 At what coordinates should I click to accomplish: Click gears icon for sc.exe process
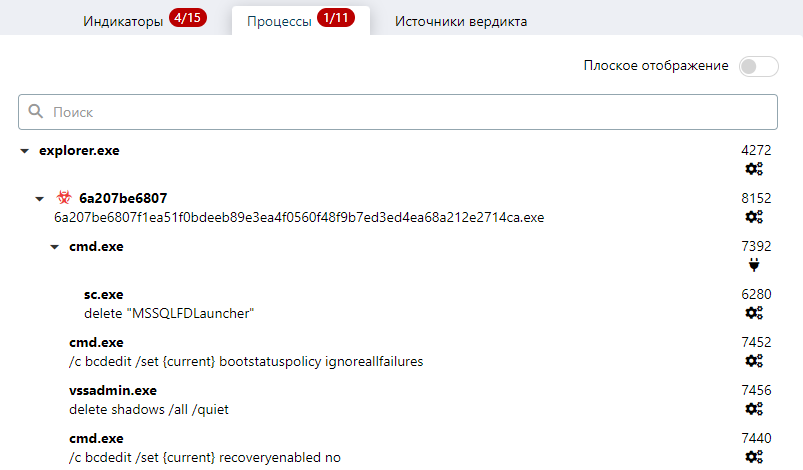(754, 313)
